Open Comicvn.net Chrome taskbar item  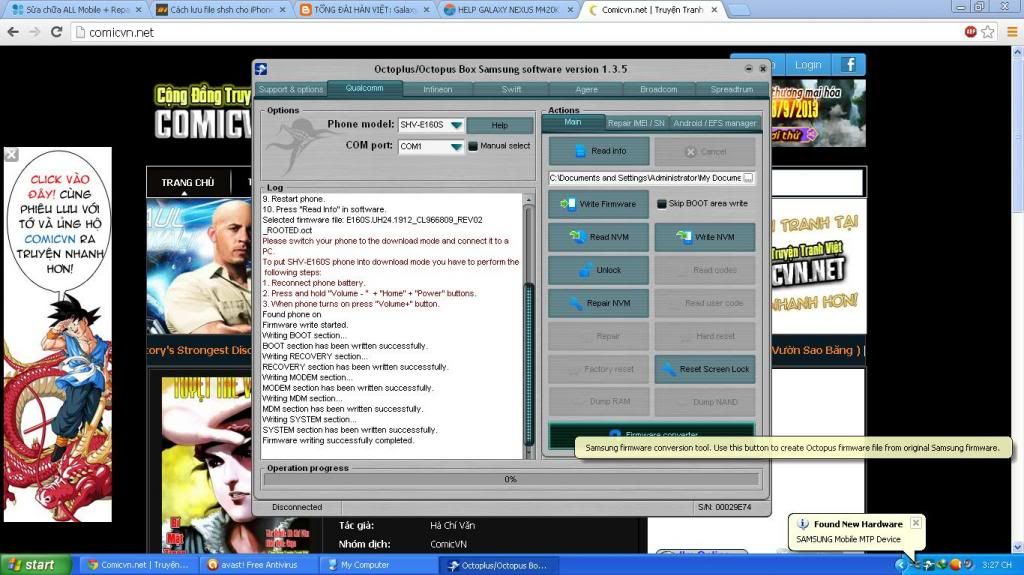coord(138,565)
